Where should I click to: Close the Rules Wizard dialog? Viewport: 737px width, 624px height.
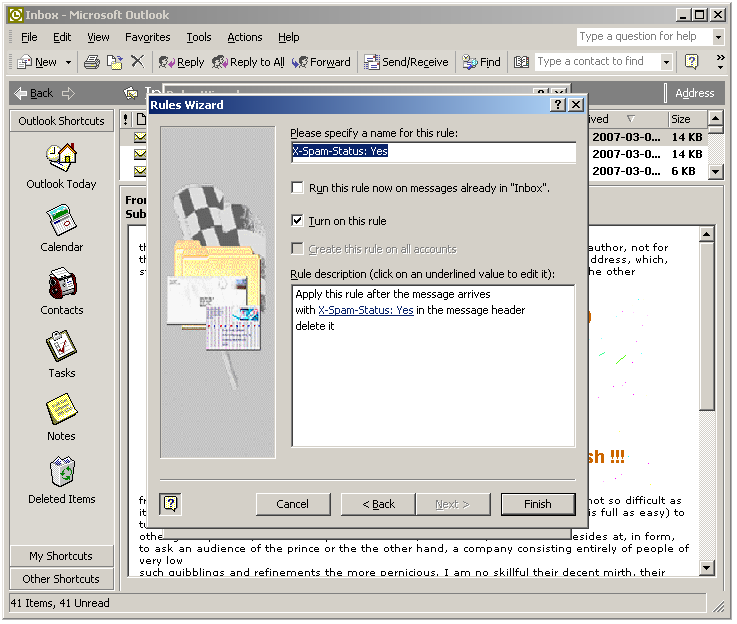click(576, 105)
